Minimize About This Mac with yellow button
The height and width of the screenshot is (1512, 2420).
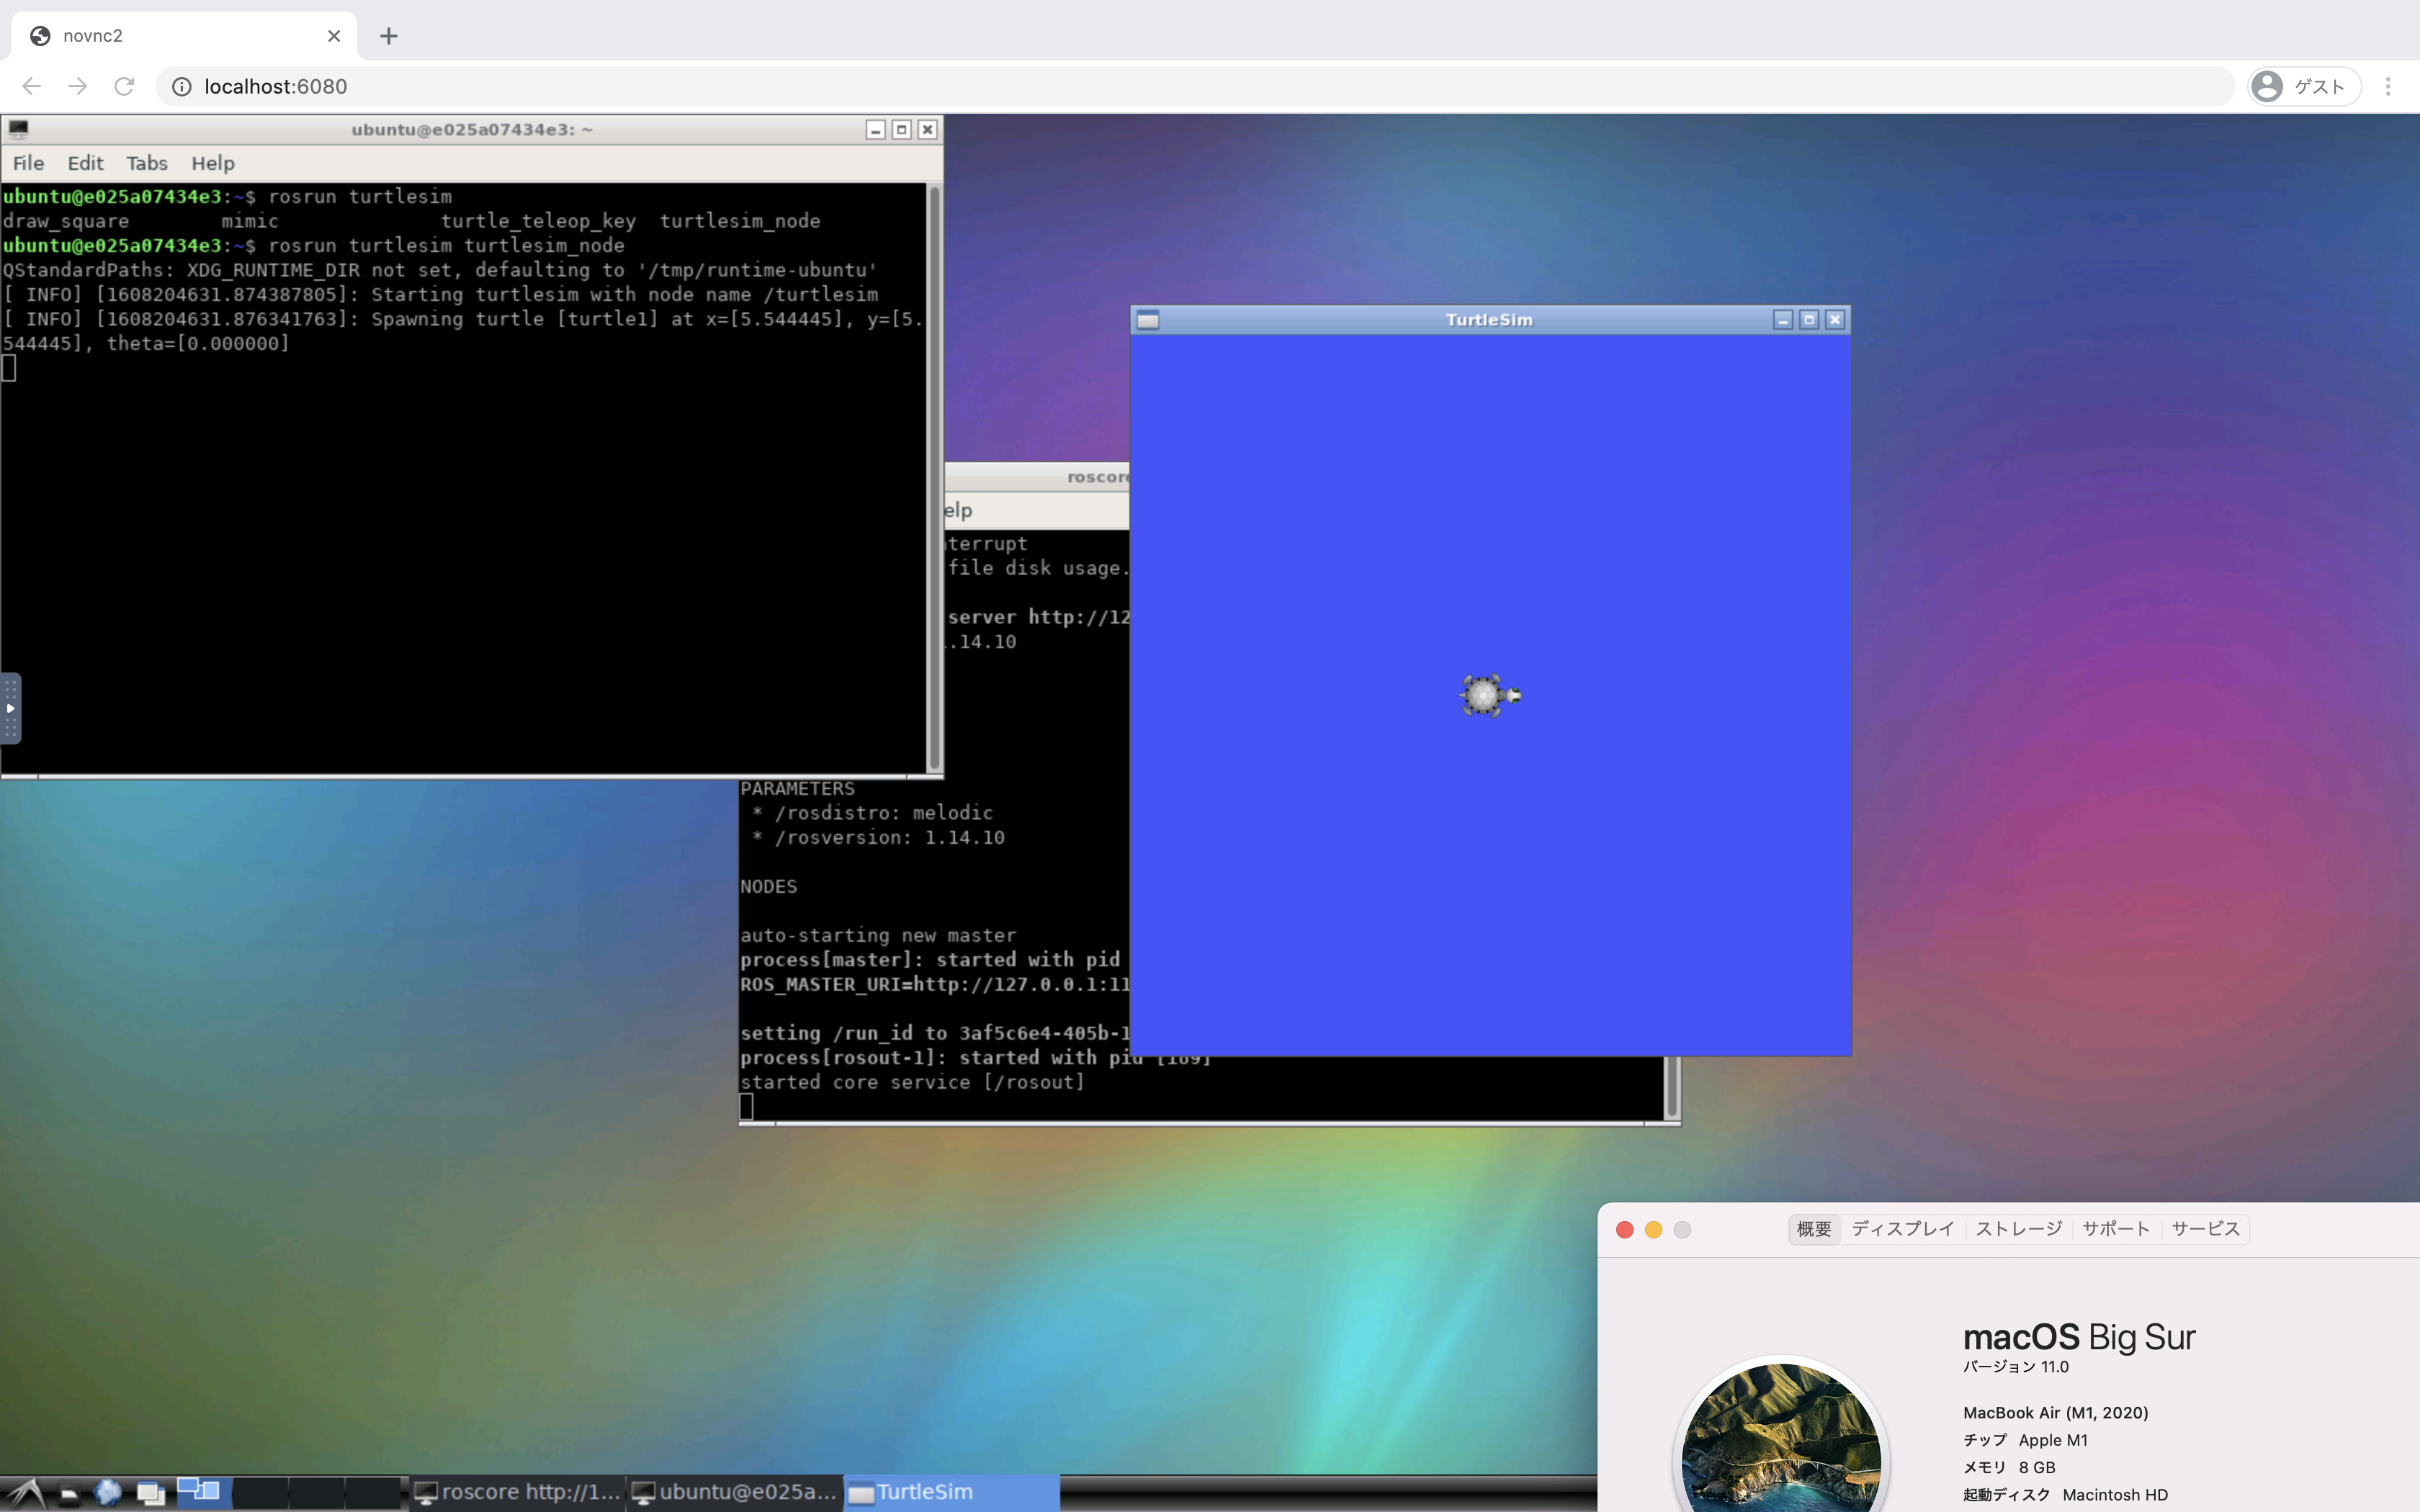pos(1654,1230)
